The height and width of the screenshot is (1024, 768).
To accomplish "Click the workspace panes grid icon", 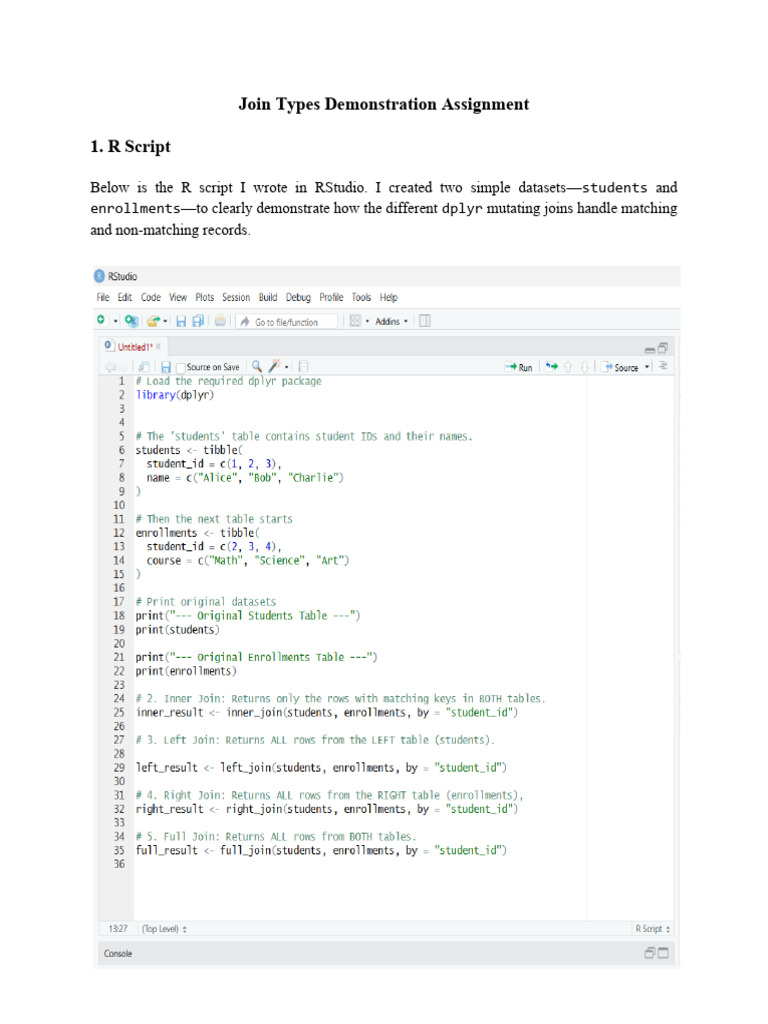I will [355, 321].
